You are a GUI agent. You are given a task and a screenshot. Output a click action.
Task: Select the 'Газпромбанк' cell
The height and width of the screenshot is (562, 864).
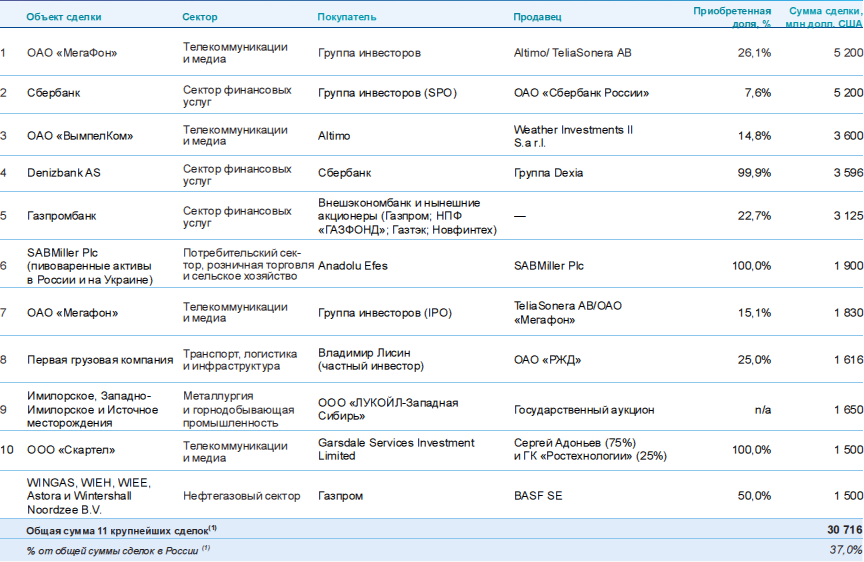(x=62, y=216)
